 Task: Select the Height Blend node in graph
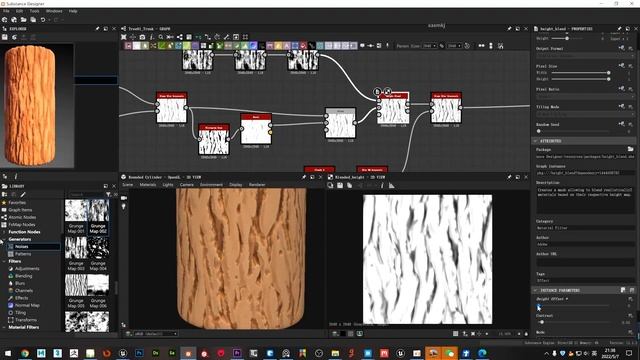[x=393, y=109]
